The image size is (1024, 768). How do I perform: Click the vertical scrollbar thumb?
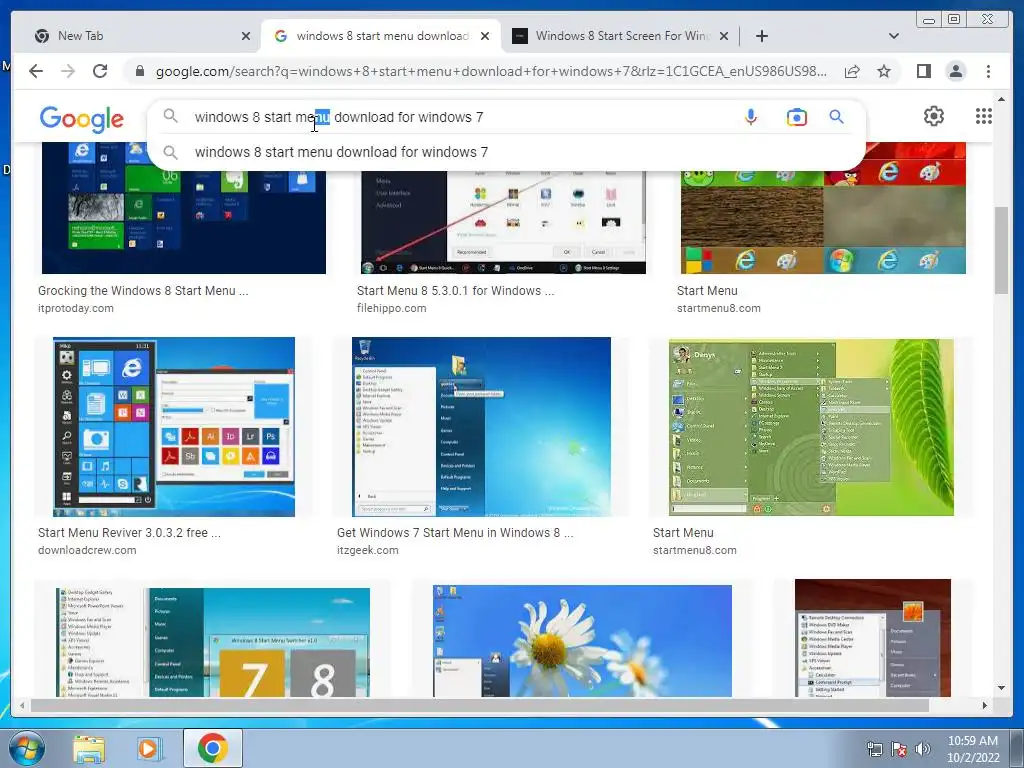tap(1001, 249)
